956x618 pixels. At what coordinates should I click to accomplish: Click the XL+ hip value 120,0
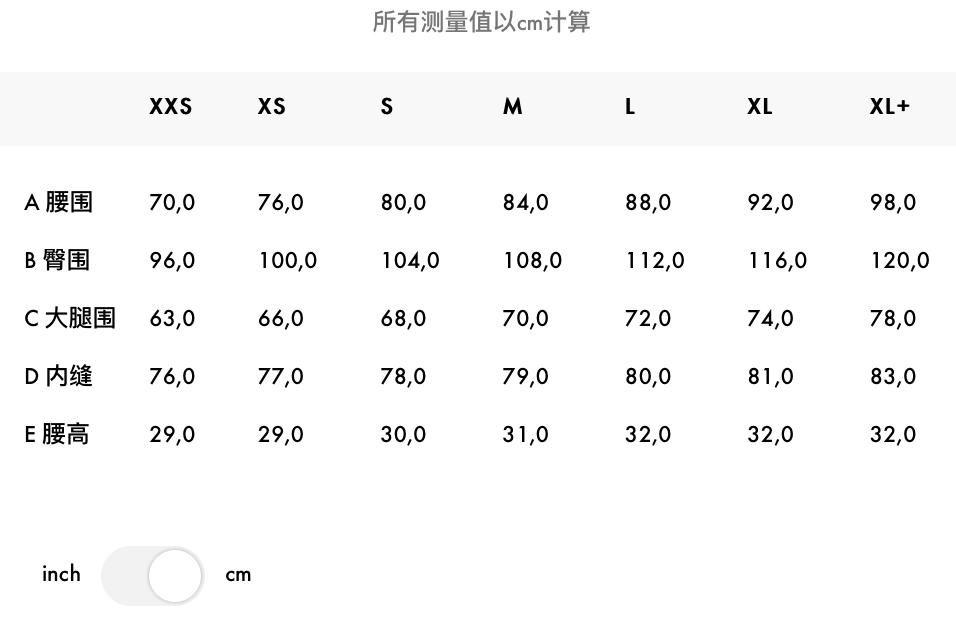point(899,261)
